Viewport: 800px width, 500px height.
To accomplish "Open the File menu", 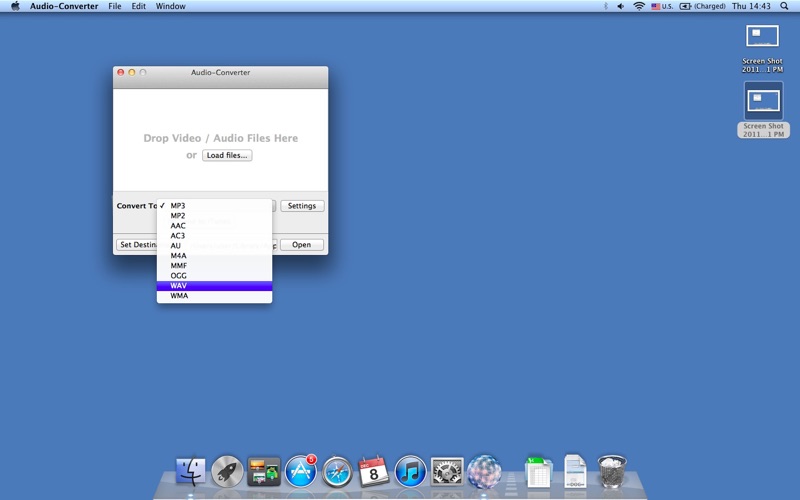I will point(115,6).
